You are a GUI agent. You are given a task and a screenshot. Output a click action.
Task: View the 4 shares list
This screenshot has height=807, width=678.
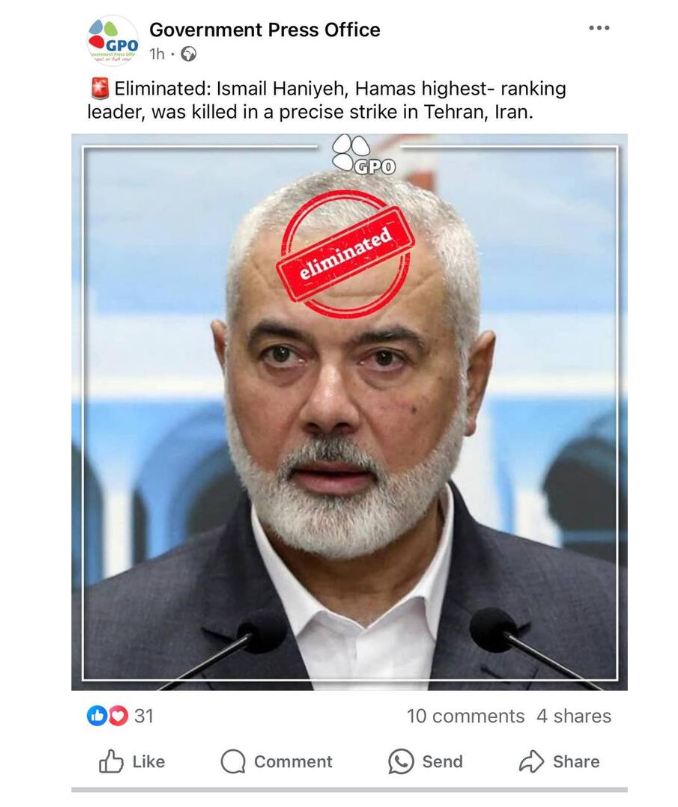pos(573,716)
